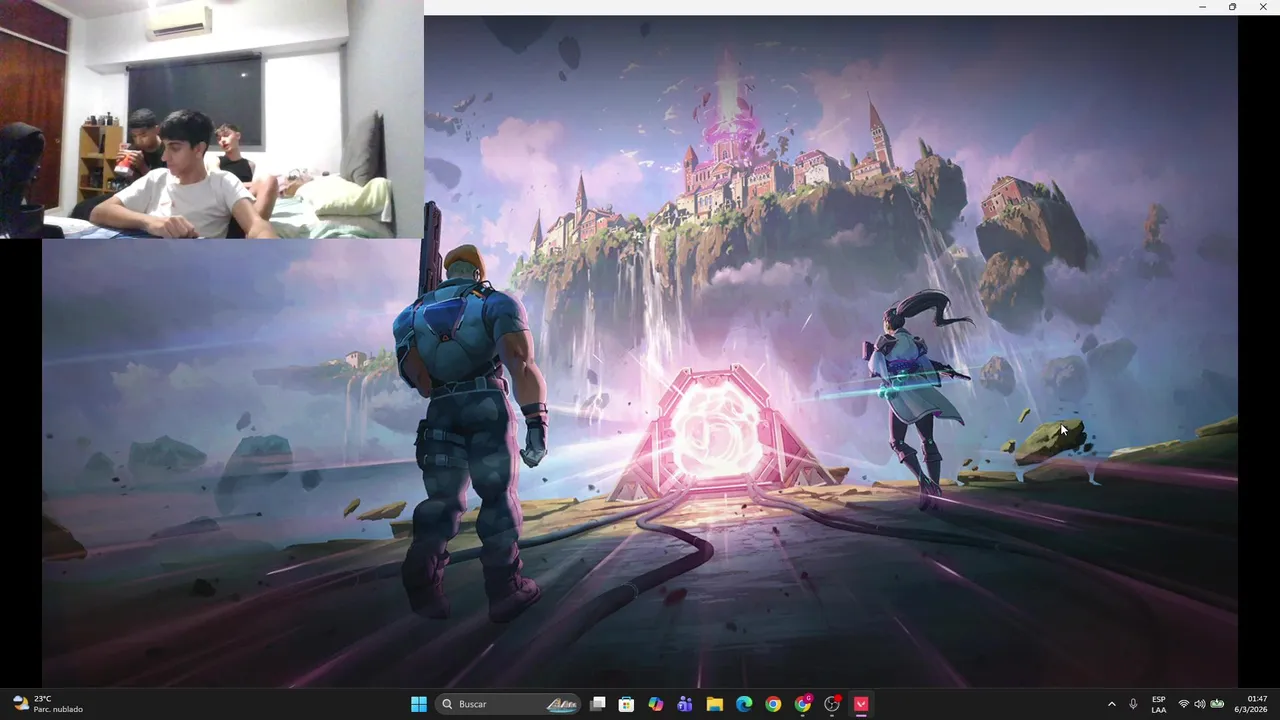Launch Microsoft Store from the taskbar
Screen dimensions: 1280x720
pyautogui.click(x=626, y=704)
